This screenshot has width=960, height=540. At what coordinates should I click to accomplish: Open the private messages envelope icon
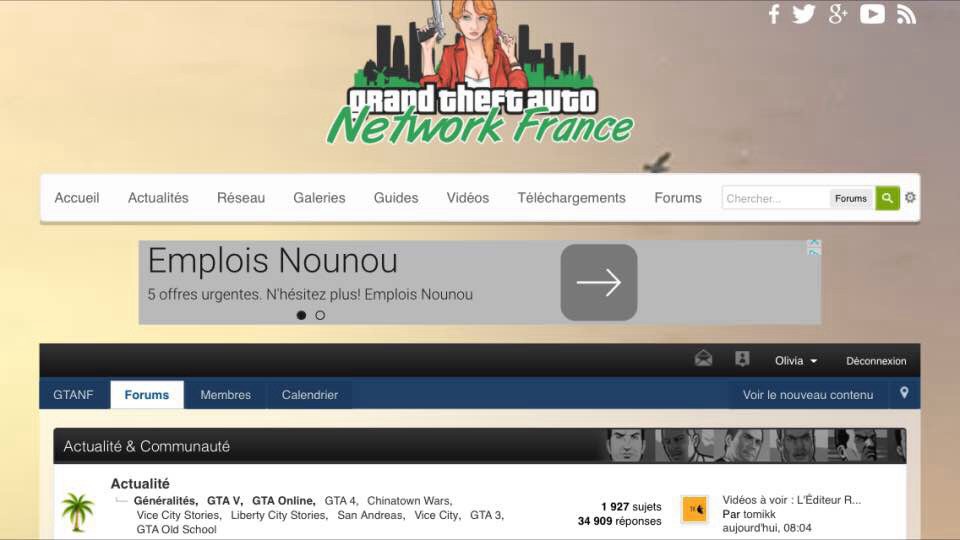(704, 360)
